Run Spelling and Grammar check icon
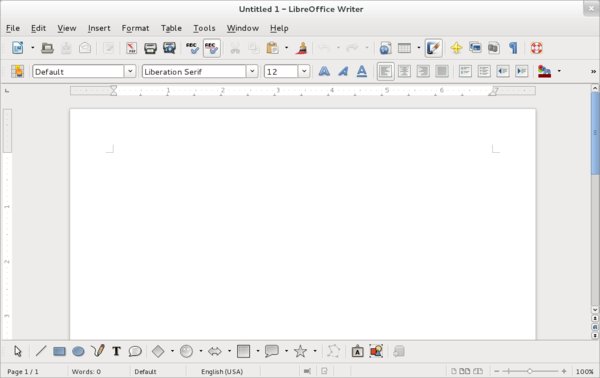Screen dimensions: 600x378 click(x=192, y=48)
